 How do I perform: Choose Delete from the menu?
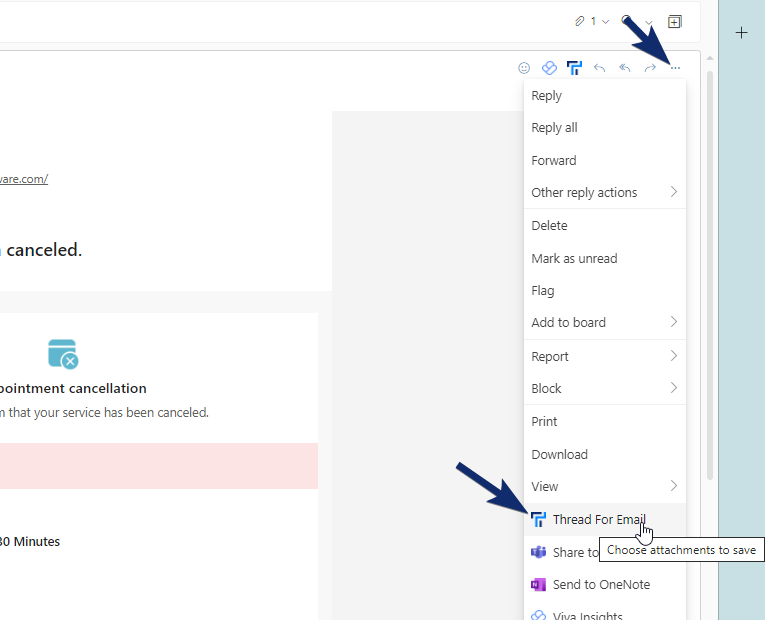pyautogui.click(x=605, y=226)
